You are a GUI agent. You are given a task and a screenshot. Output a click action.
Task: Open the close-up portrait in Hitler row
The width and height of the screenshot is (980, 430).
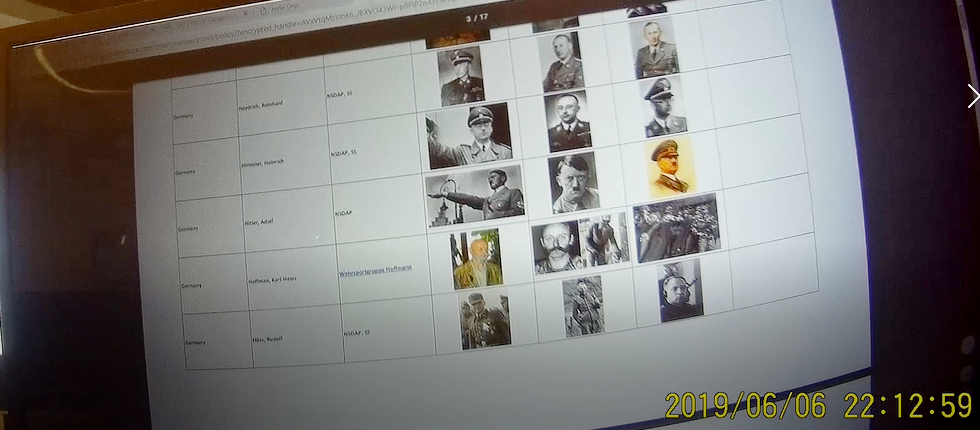tap(574, 182)
